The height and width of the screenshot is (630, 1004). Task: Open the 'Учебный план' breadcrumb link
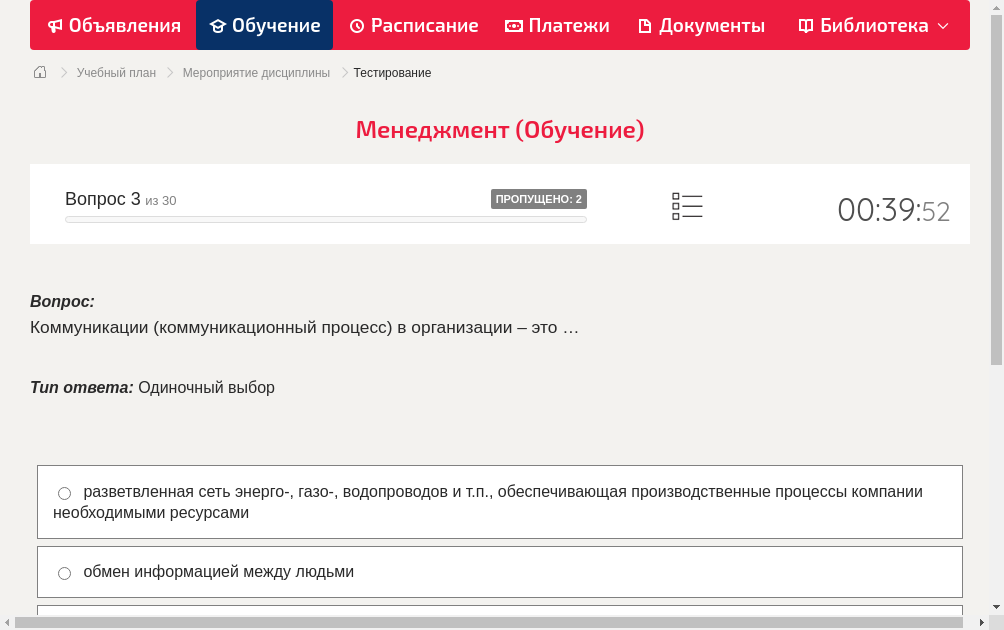[x=118, y=72]
